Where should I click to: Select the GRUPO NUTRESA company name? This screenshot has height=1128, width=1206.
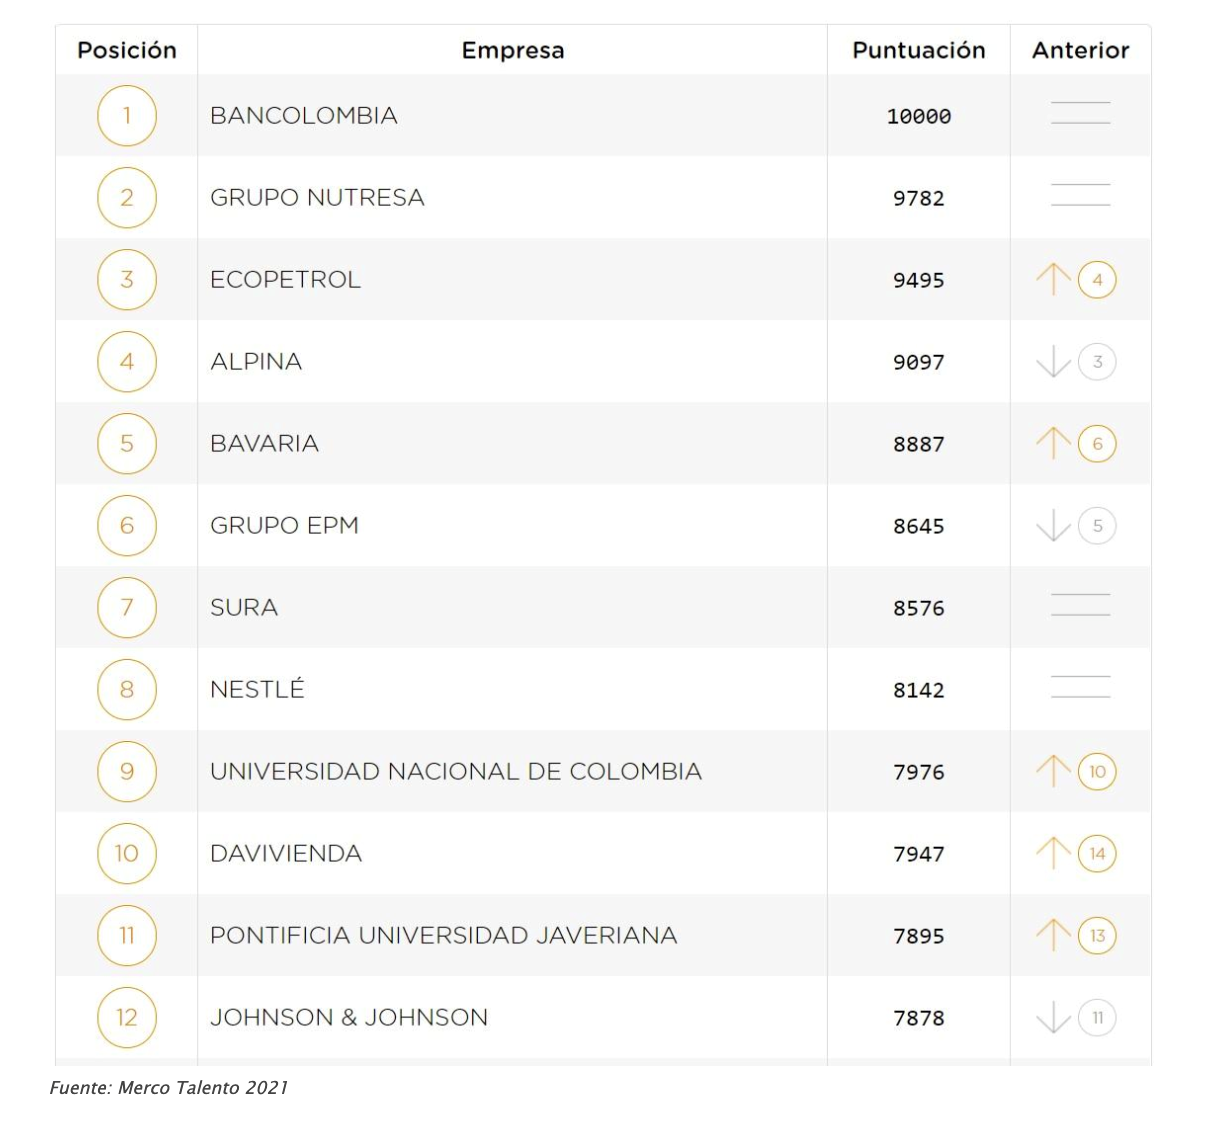click(x=317, y=197)
